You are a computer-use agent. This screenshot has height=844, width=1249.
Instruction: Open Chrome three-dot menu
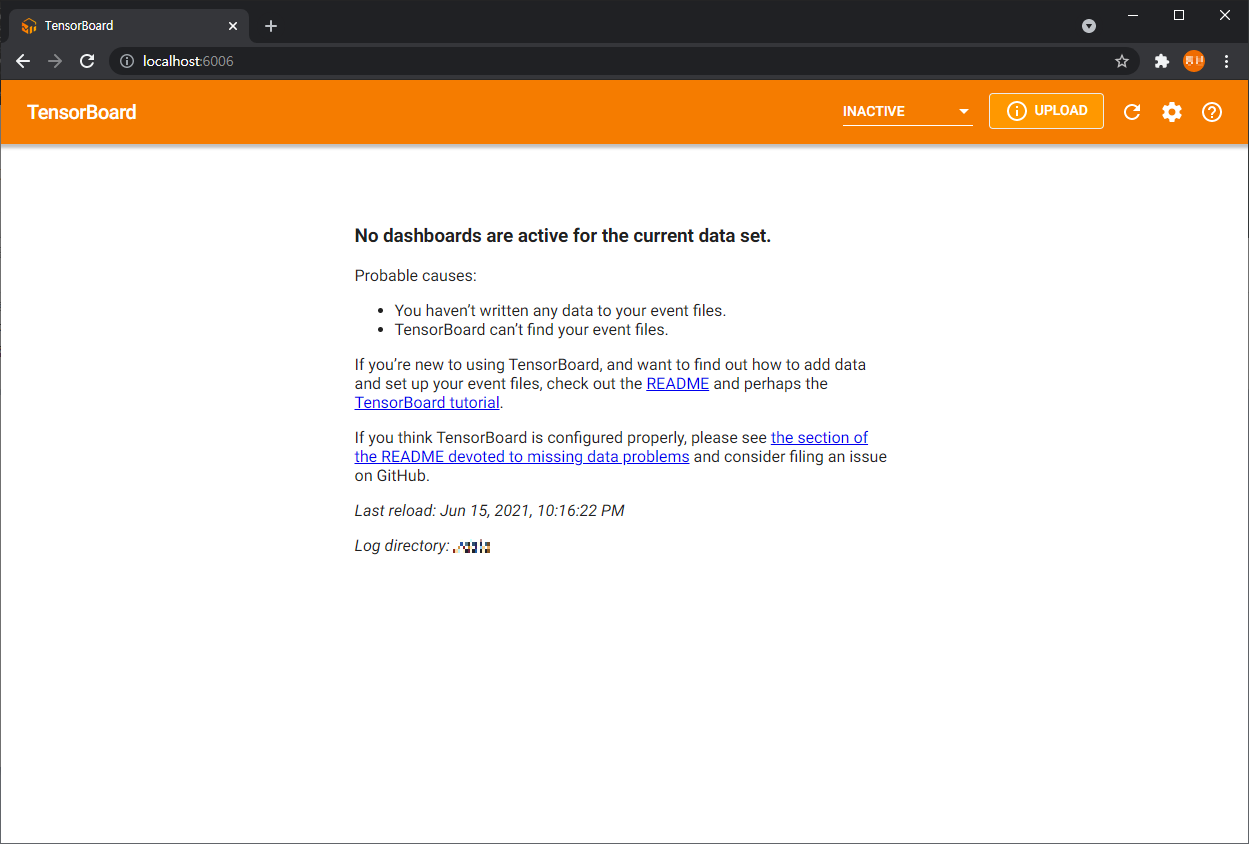pos(1226,61)
